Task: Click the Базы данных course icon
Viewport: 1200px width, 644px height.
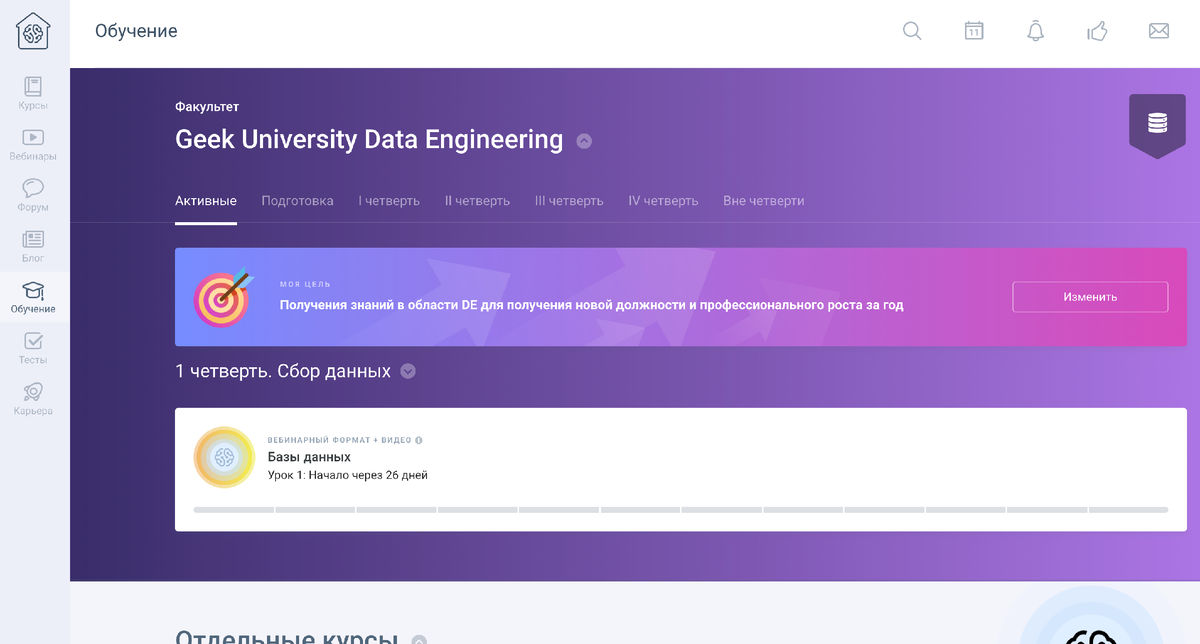Action: 224,457
